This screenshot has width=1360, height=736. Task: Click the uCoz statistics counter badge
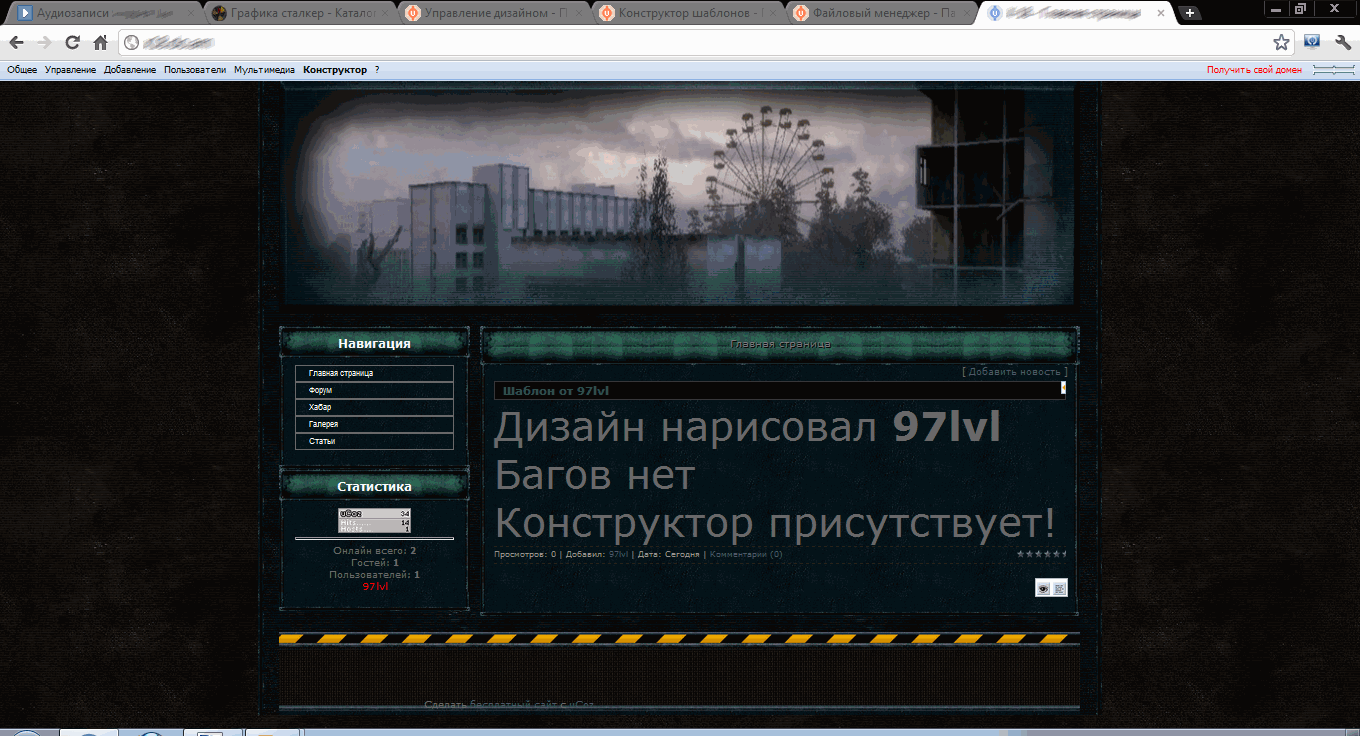pyautogui.click(x=375, y=520)
